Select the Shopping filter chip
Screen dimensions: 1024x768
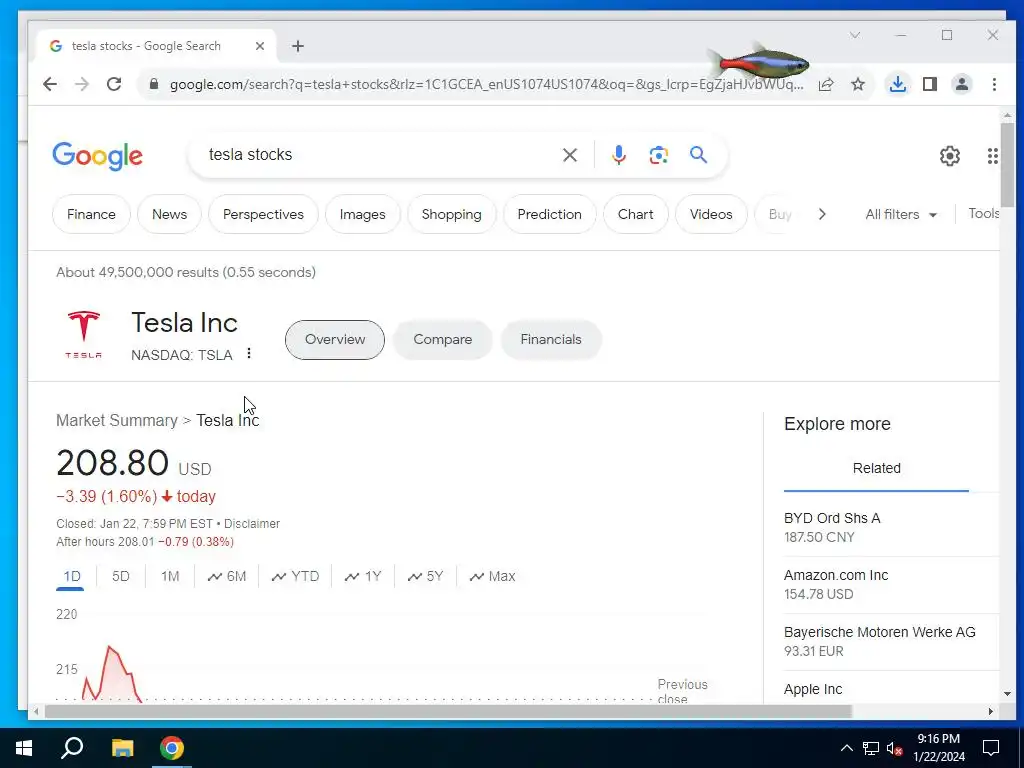[x=451, y=214]
